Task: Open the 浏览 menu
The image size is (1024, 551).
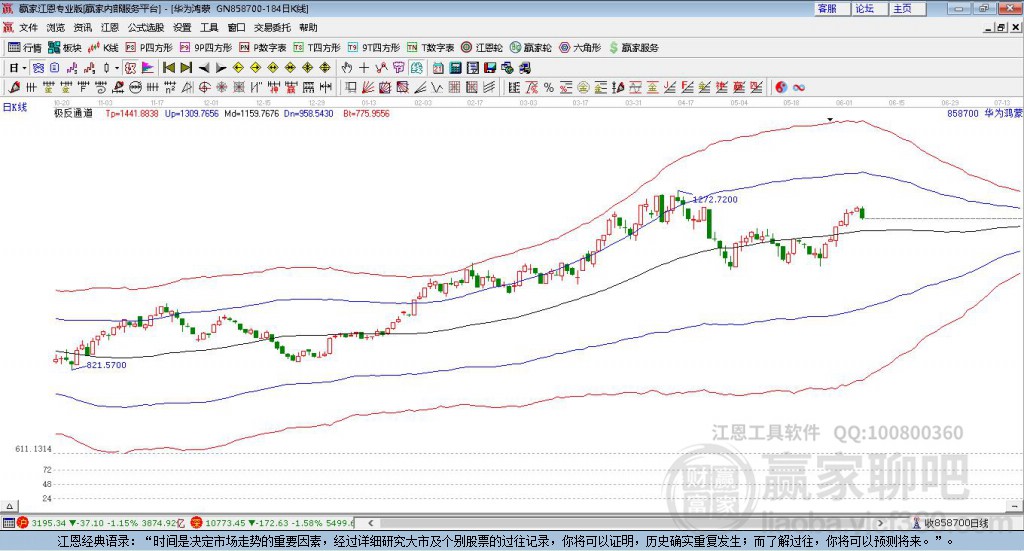Action: pyautogui.click(x=56, y=27)
